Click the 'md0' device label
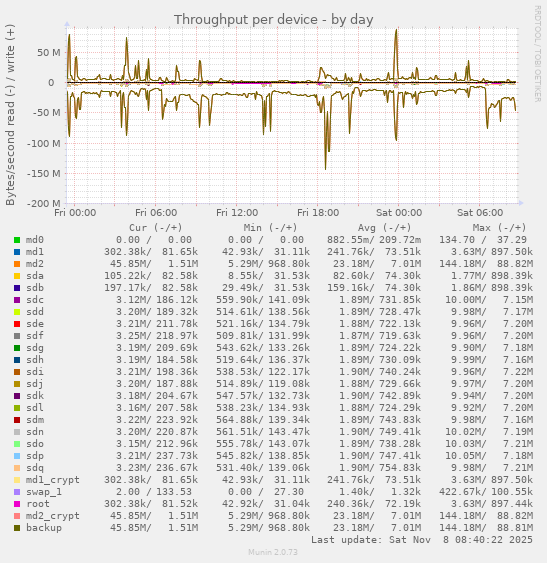 pos(35,240)
